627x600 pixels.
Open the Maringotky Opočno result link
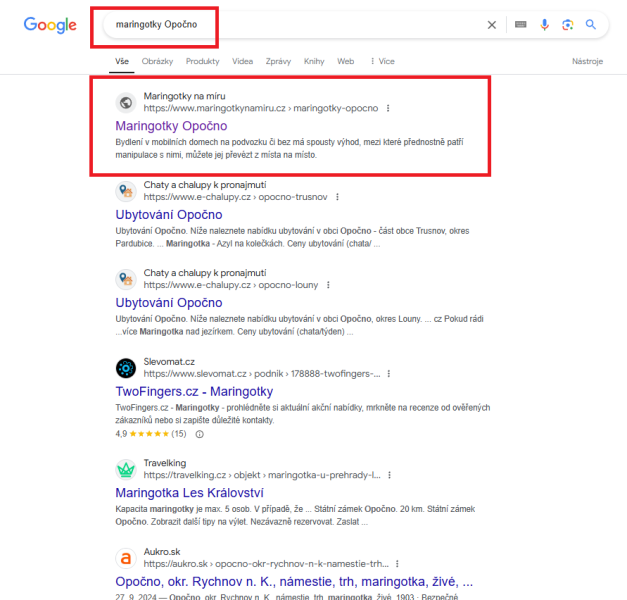tap(171, 126)
